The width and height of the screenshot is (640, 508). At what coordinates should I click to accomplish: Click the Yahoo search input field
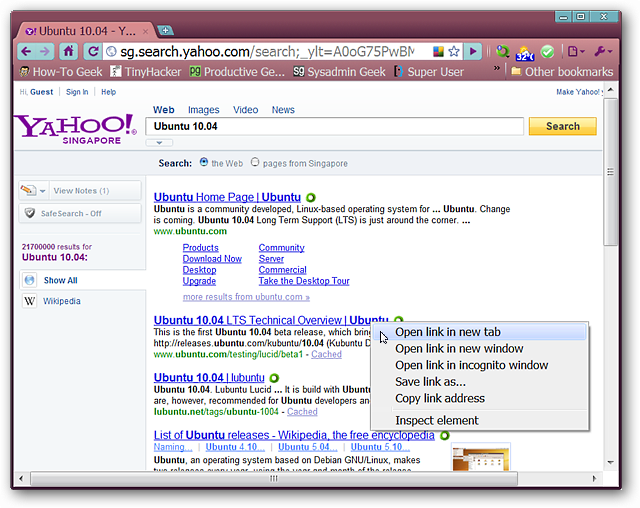pyautogui.click(x=335, y=127)
